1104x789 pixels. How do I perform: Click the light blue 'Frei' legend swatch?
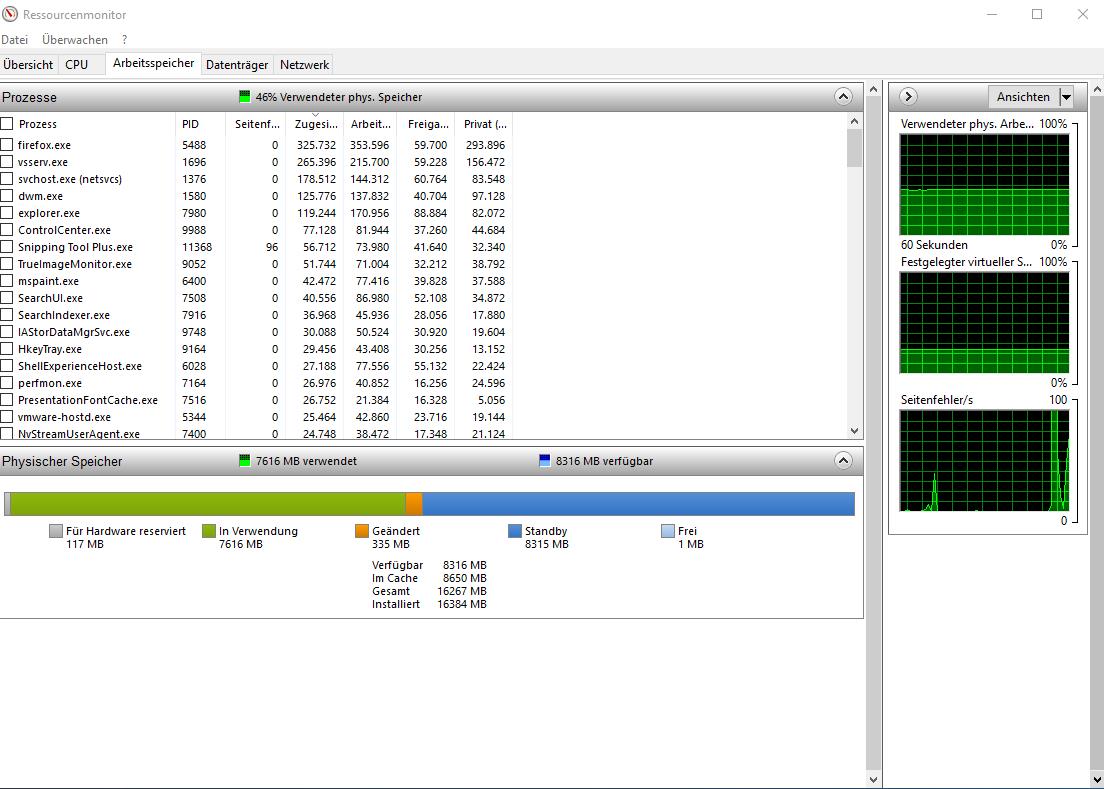pos(667,531)
